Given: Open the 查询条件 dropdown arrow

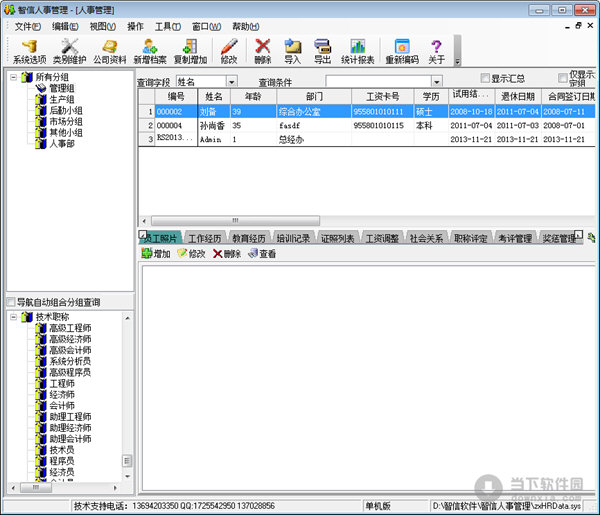Looking at the screenshot, I should [x=437, y=81].
